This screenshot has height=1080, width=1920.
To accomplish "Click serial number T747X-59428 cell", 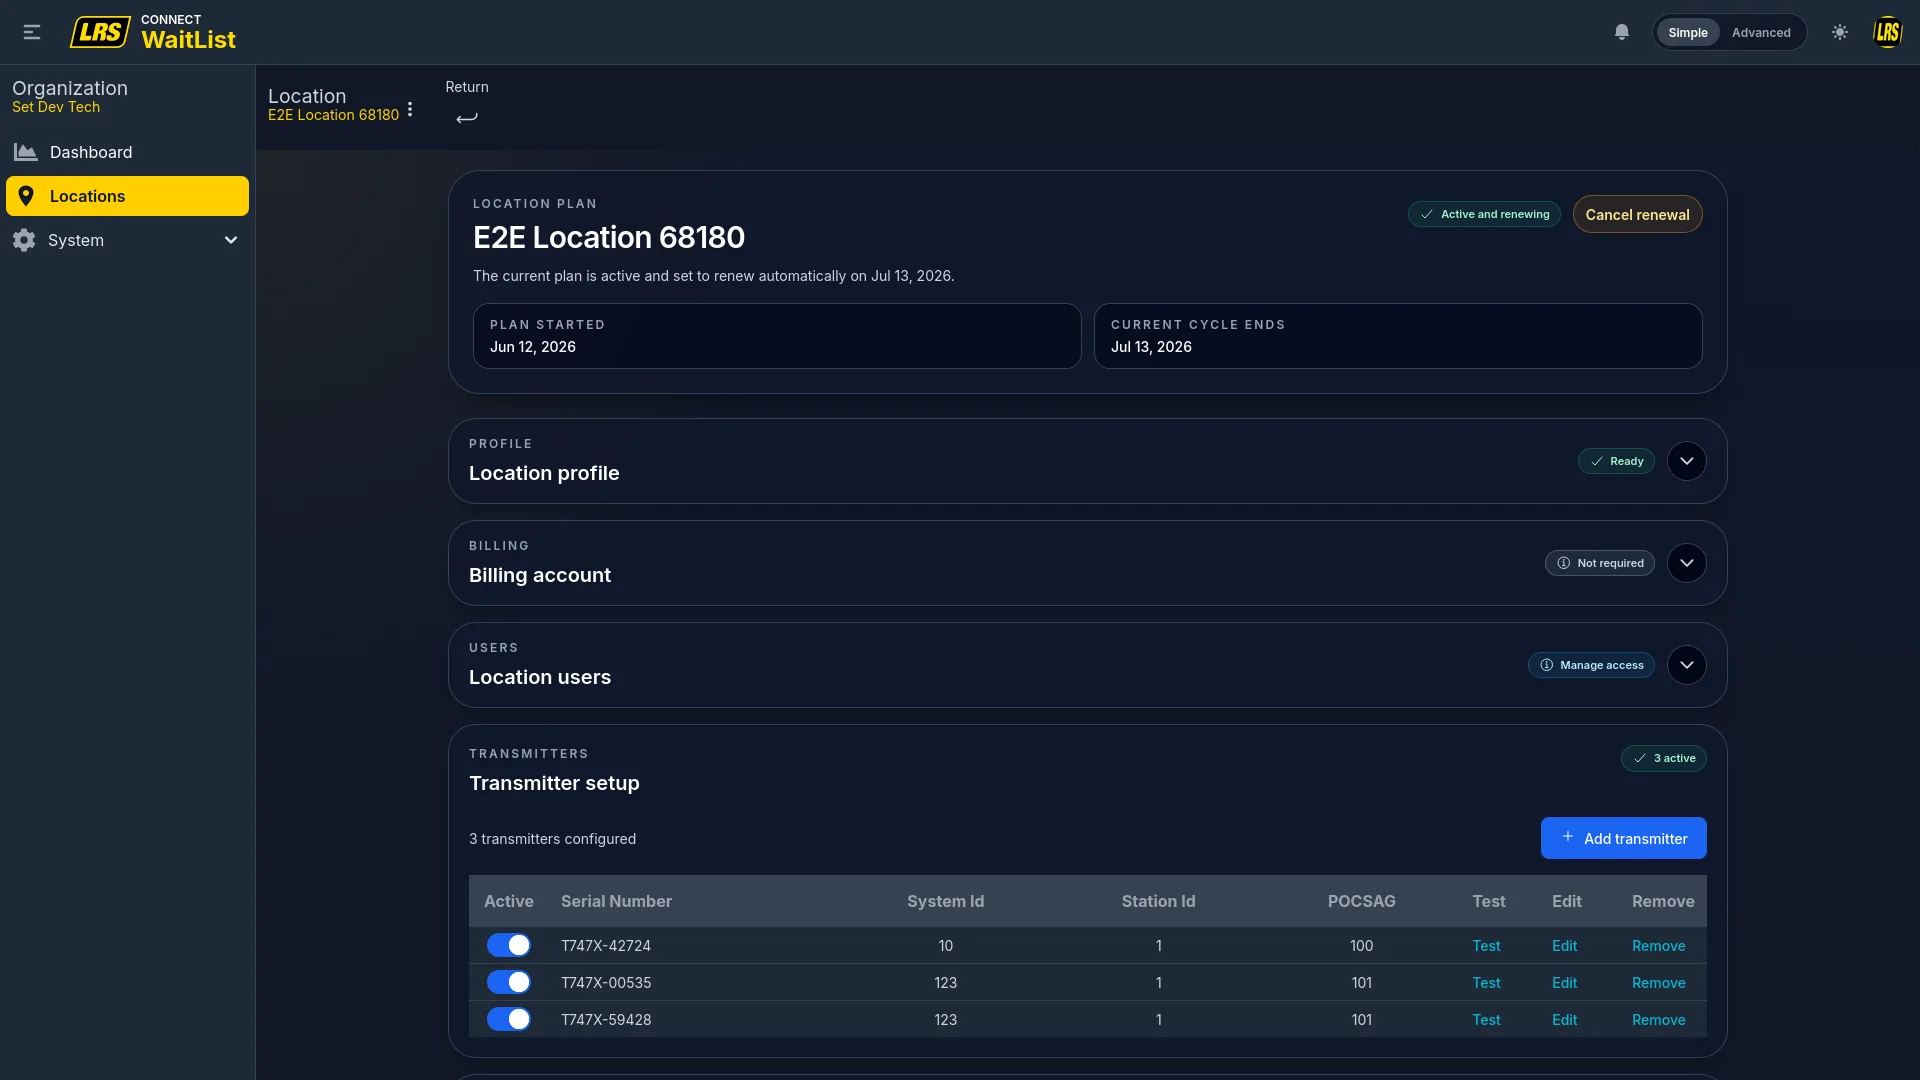I will tap(606, 1019).
